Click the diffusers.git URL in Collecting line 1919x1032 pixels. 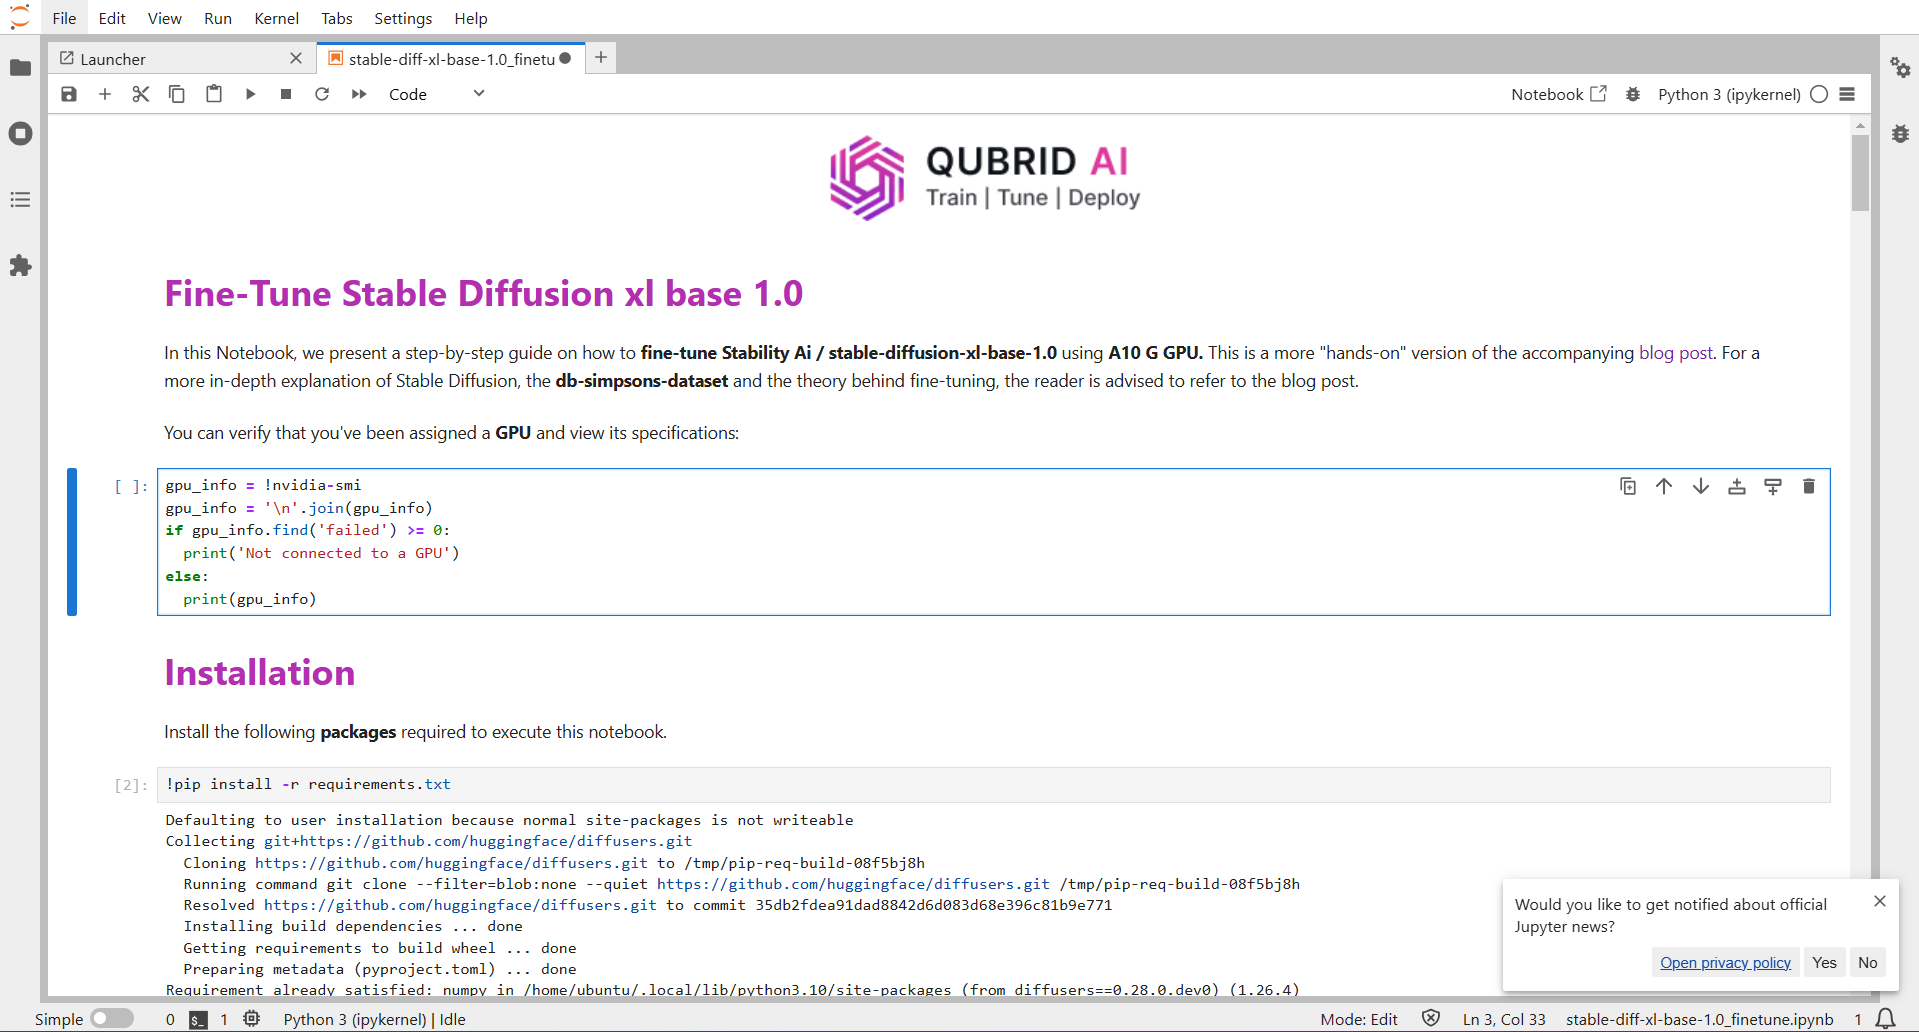point(478,841)
